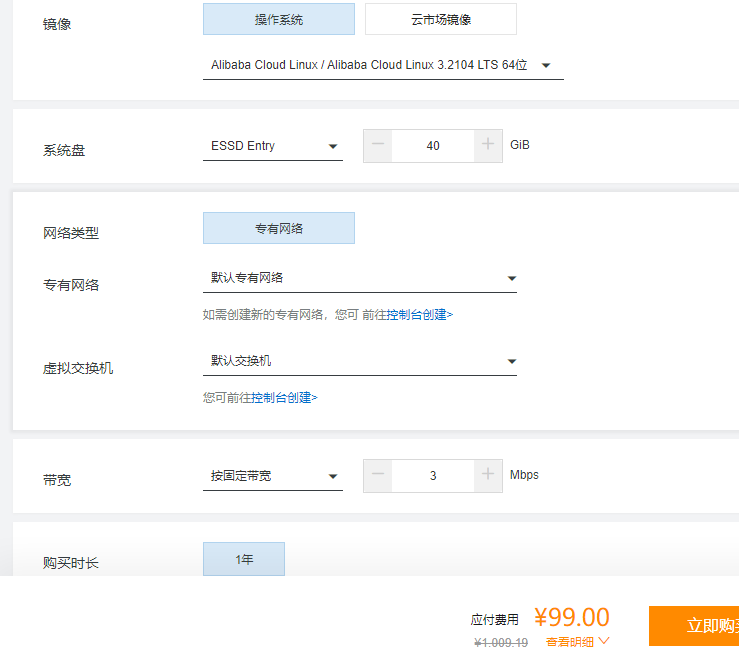Expand the ESSD Entry disk type dropdown
Screen dimensions: 739x647
point(273,146)
